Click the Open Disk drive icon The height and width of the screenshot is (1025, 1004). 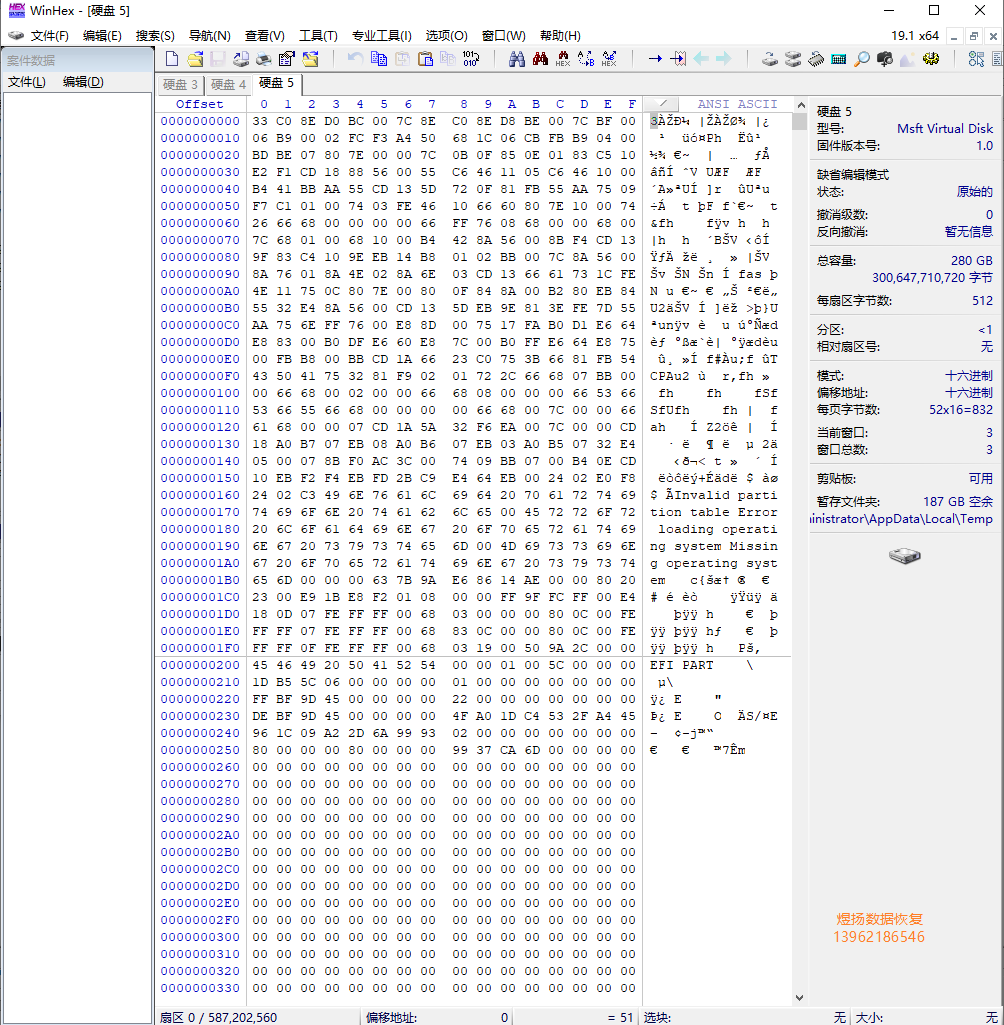coord(769,59)
